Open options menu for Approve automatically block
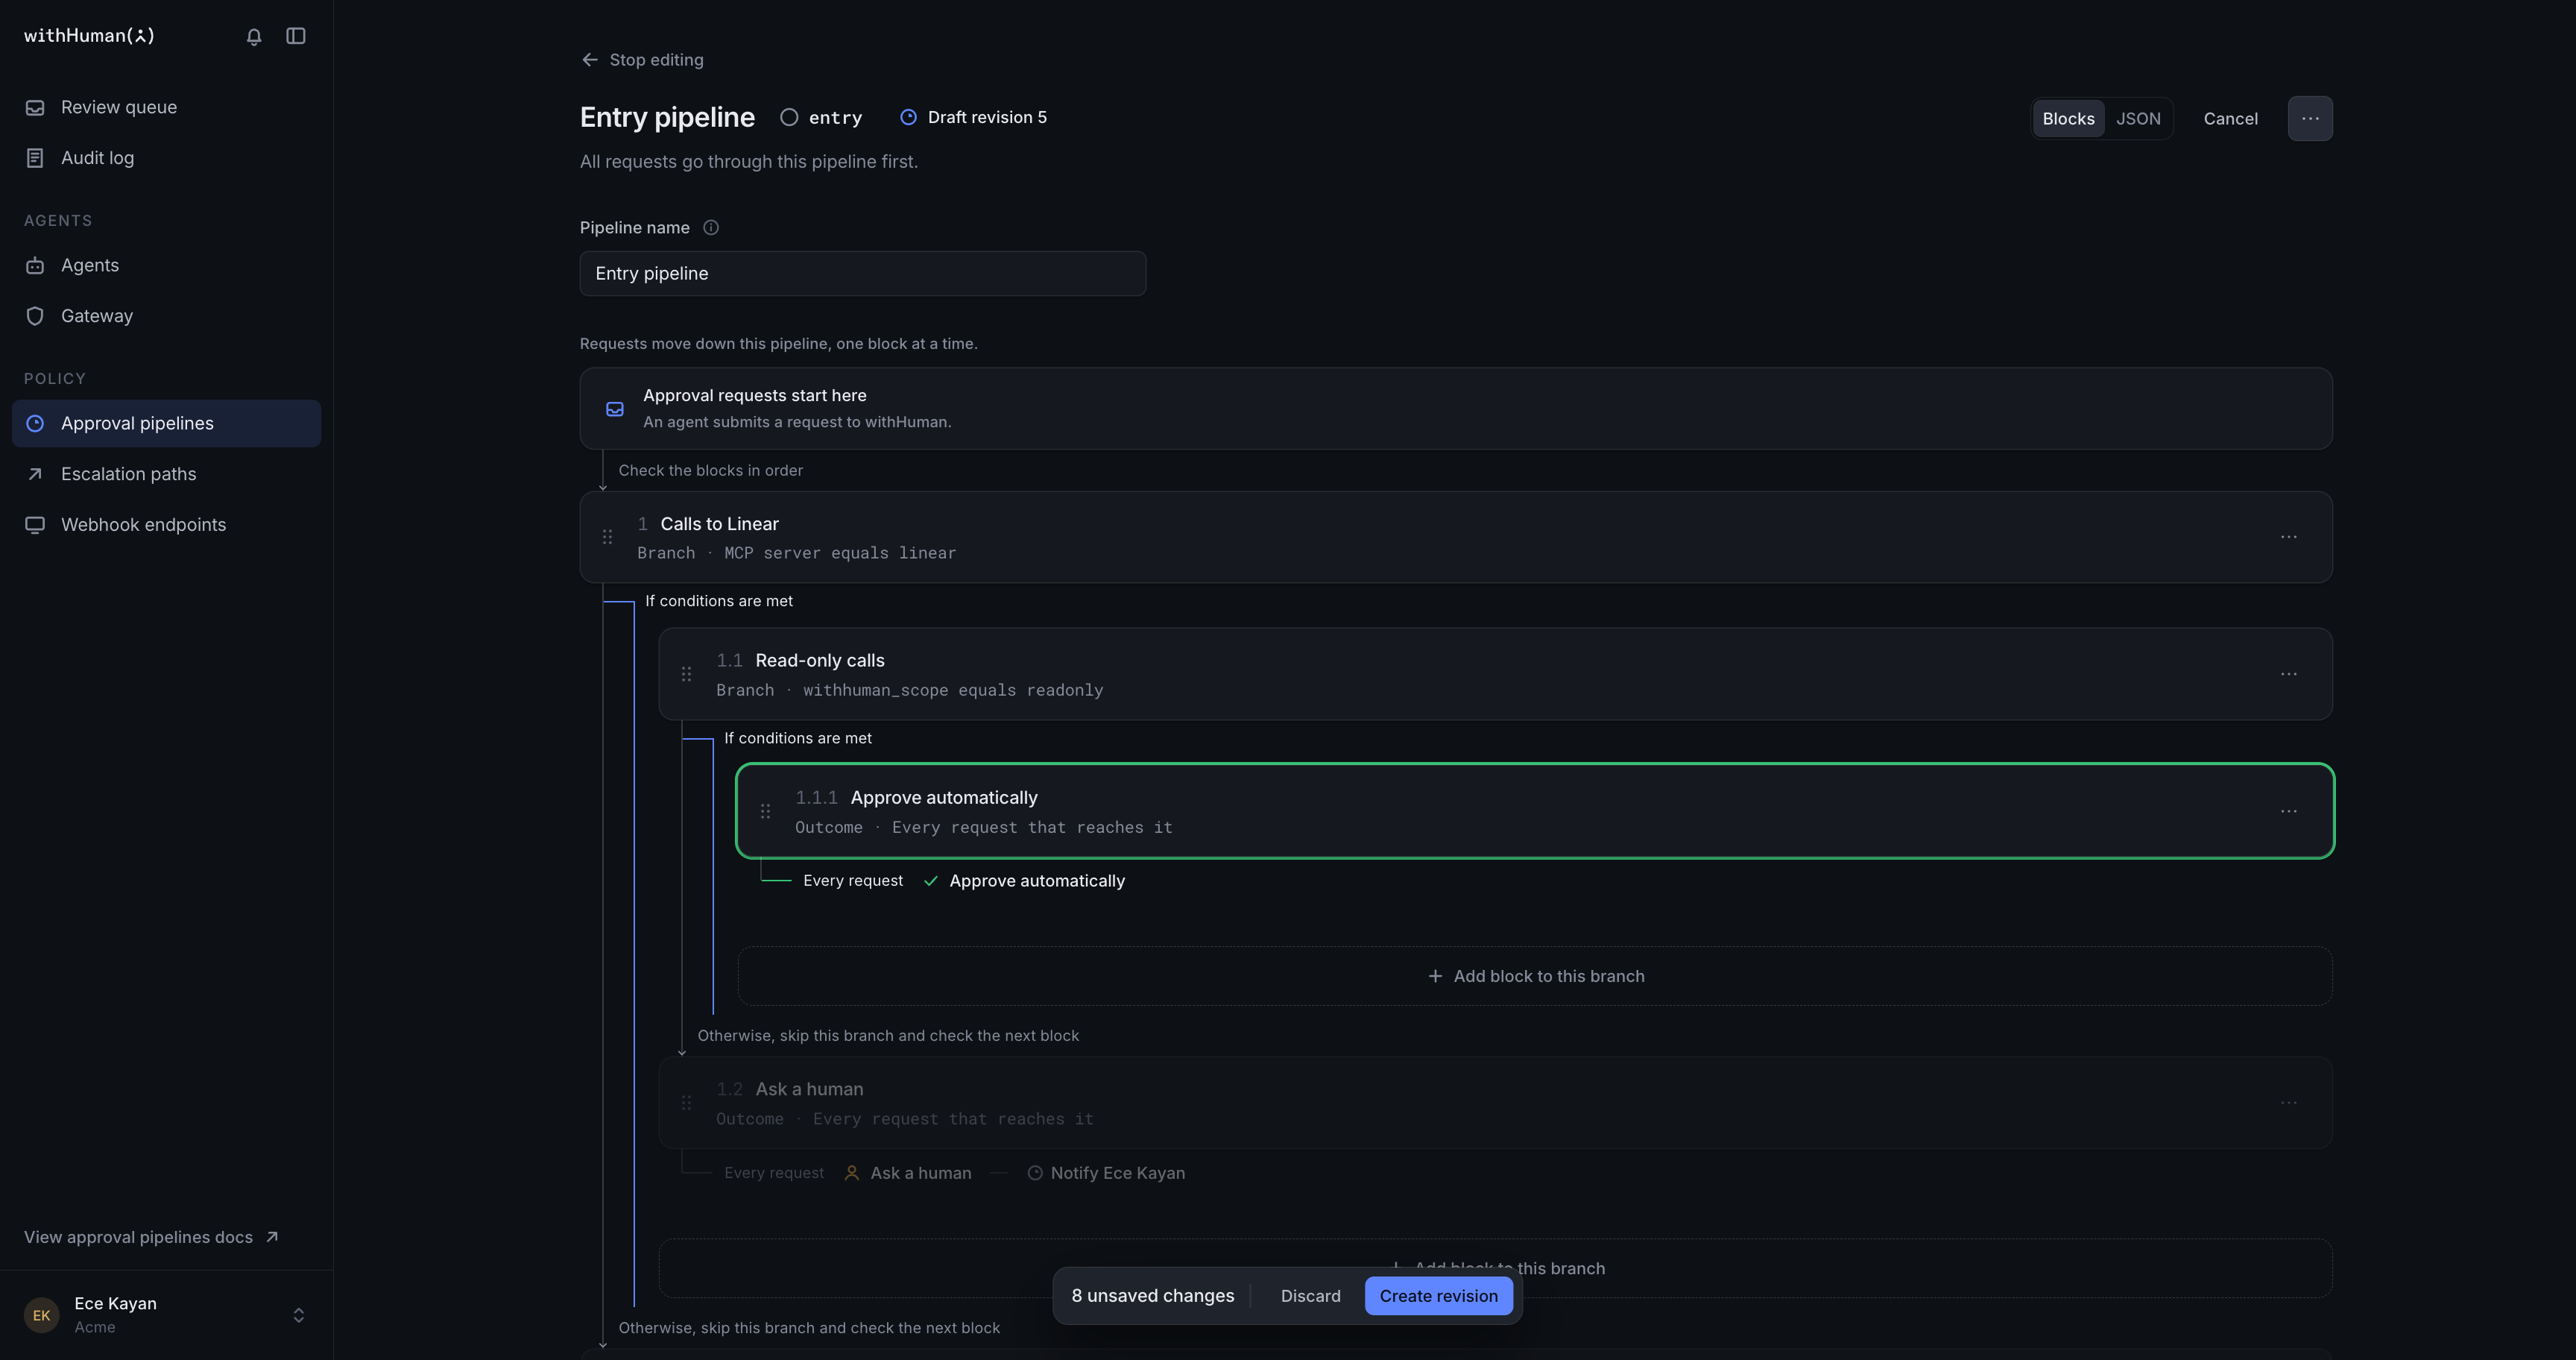The height and width of the screenshot is (1360, 2576). click(2289, 811)
